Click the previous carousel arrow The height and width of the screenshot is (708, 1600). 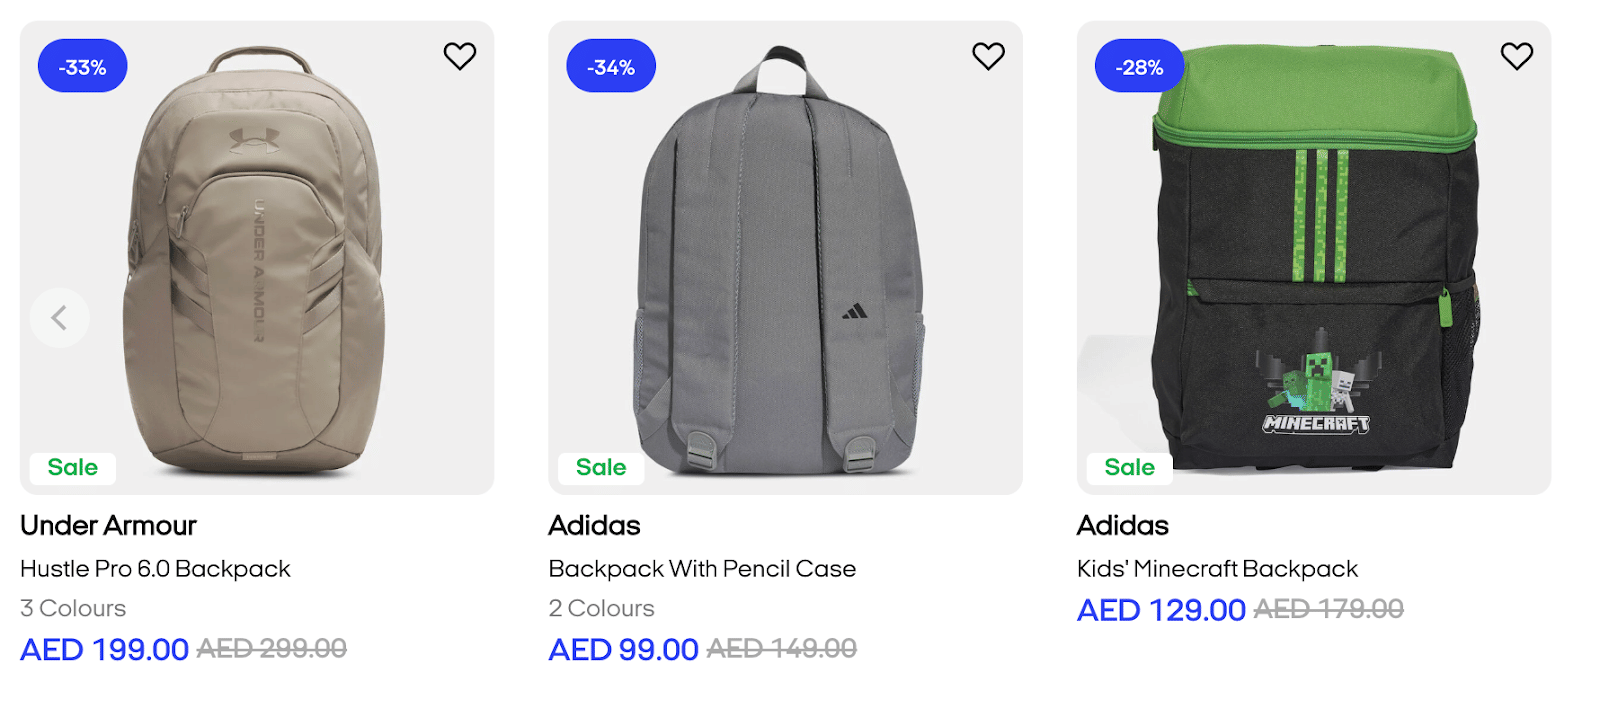[x=60, y=318]
